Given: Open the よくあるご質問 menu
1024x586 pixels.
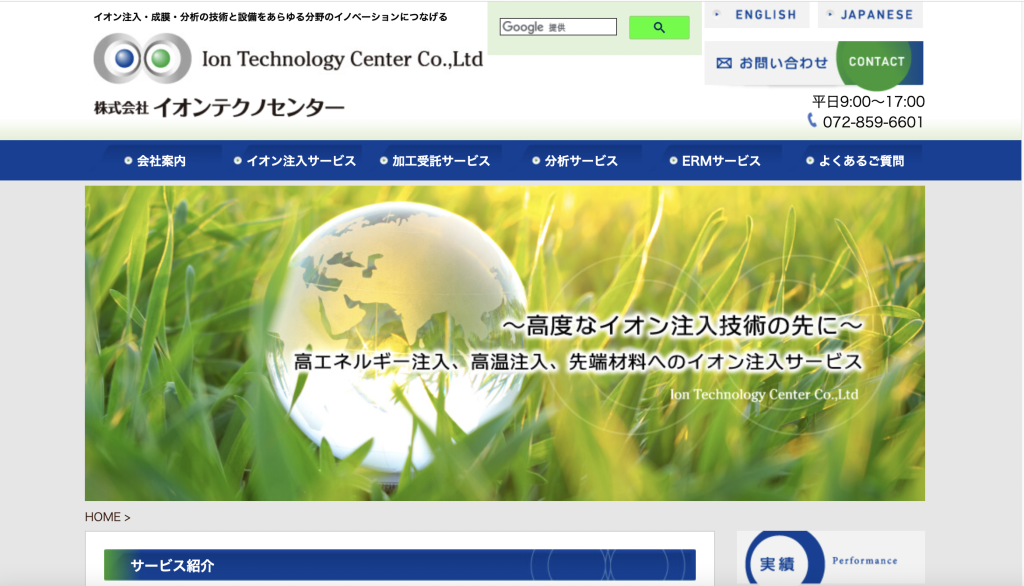Looking at the screenshot, I should (855, 161).
